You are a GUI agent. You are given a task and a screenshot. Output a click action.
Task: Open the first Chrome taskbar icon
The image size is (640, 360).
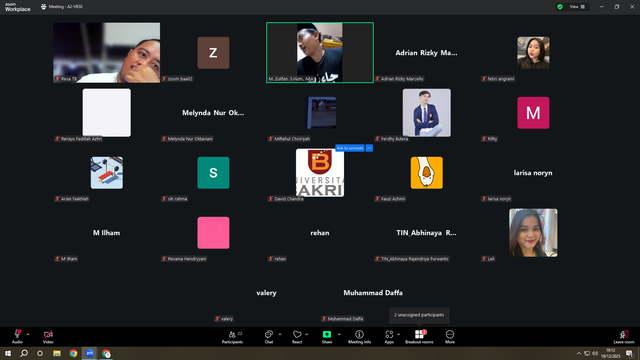coord(73,353)
